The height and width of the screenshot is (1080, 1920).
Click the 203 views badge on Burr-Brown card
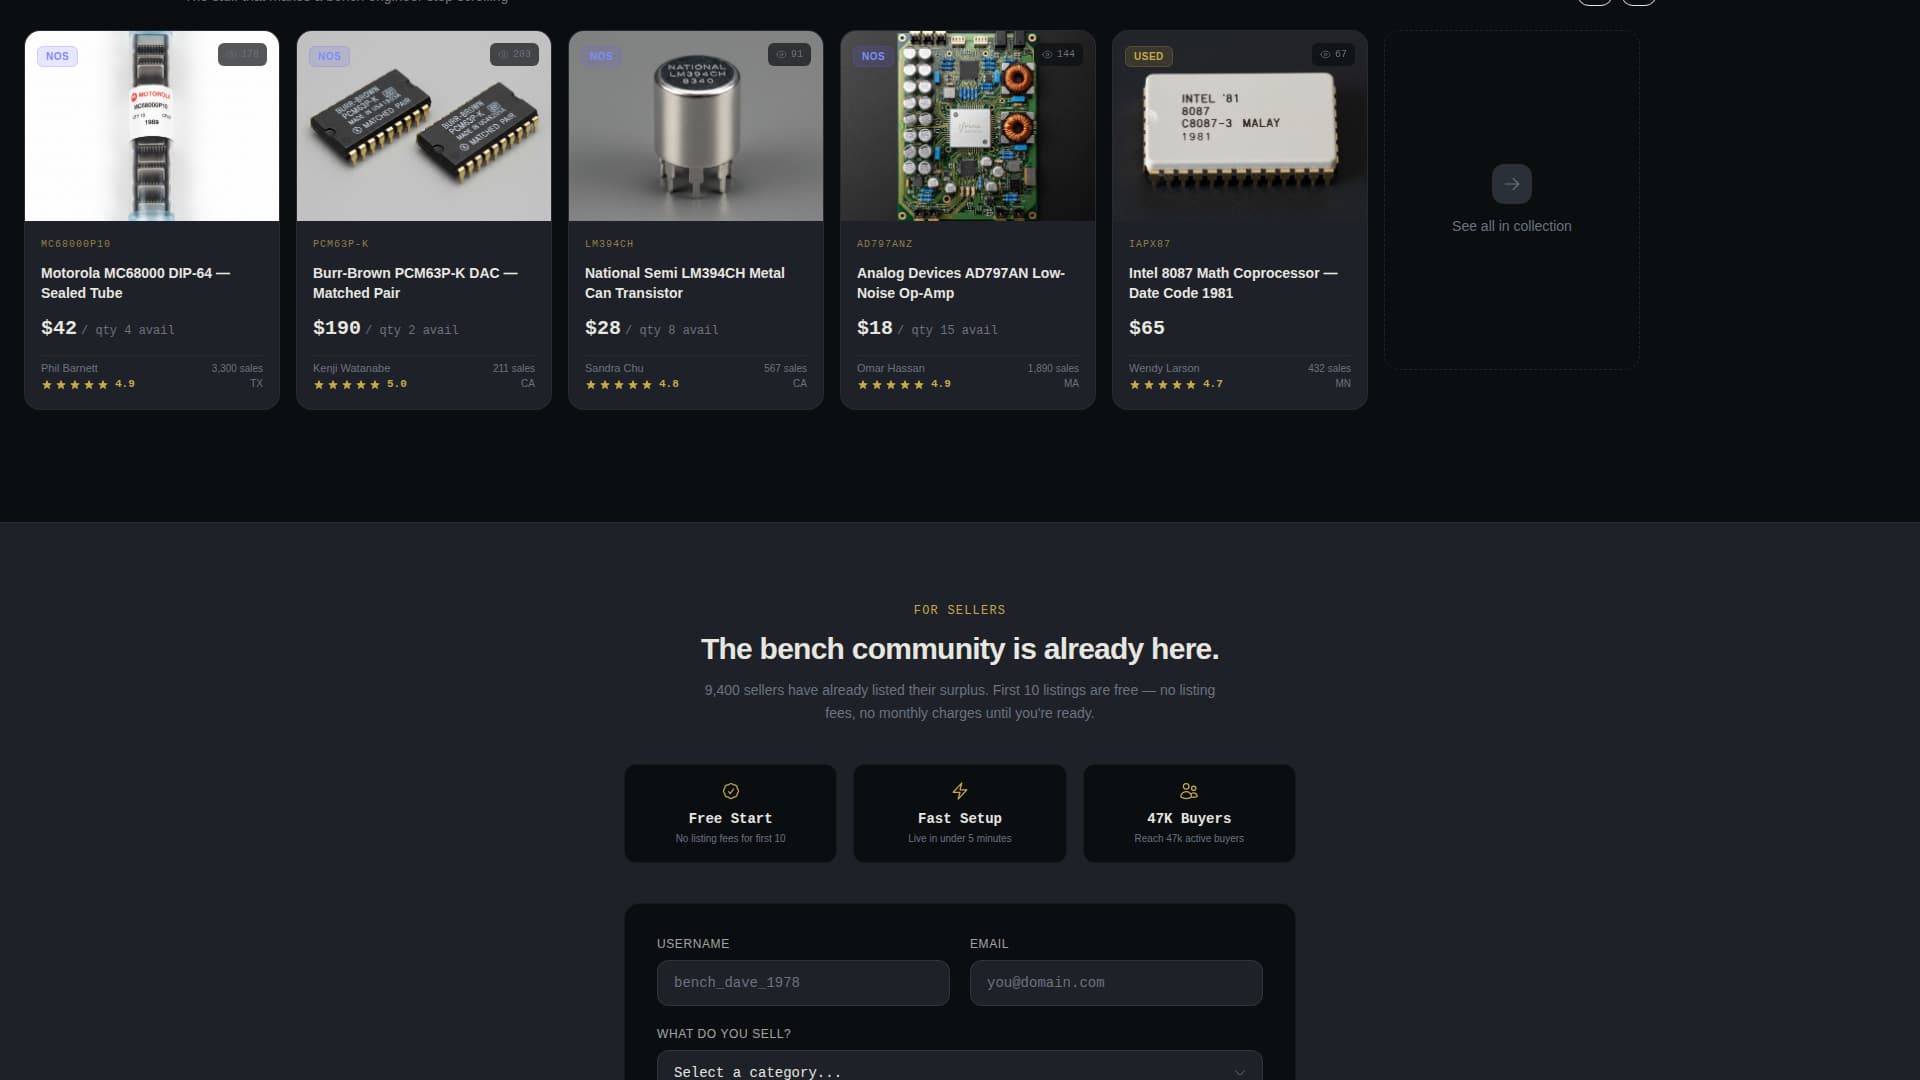pos(514,54)
